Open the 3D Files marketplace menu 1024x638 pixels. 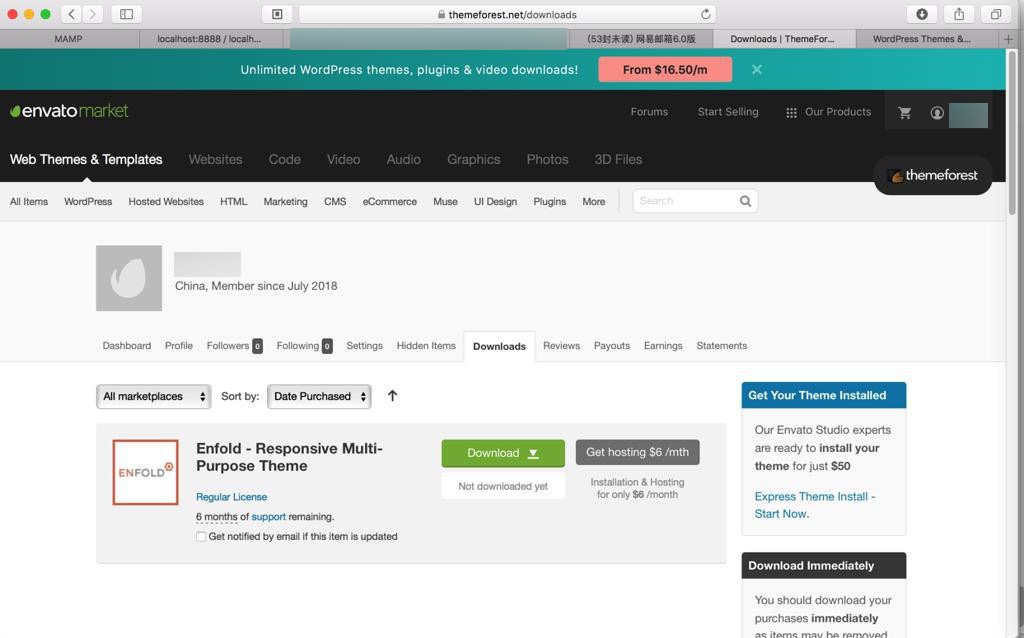[618, 159]
